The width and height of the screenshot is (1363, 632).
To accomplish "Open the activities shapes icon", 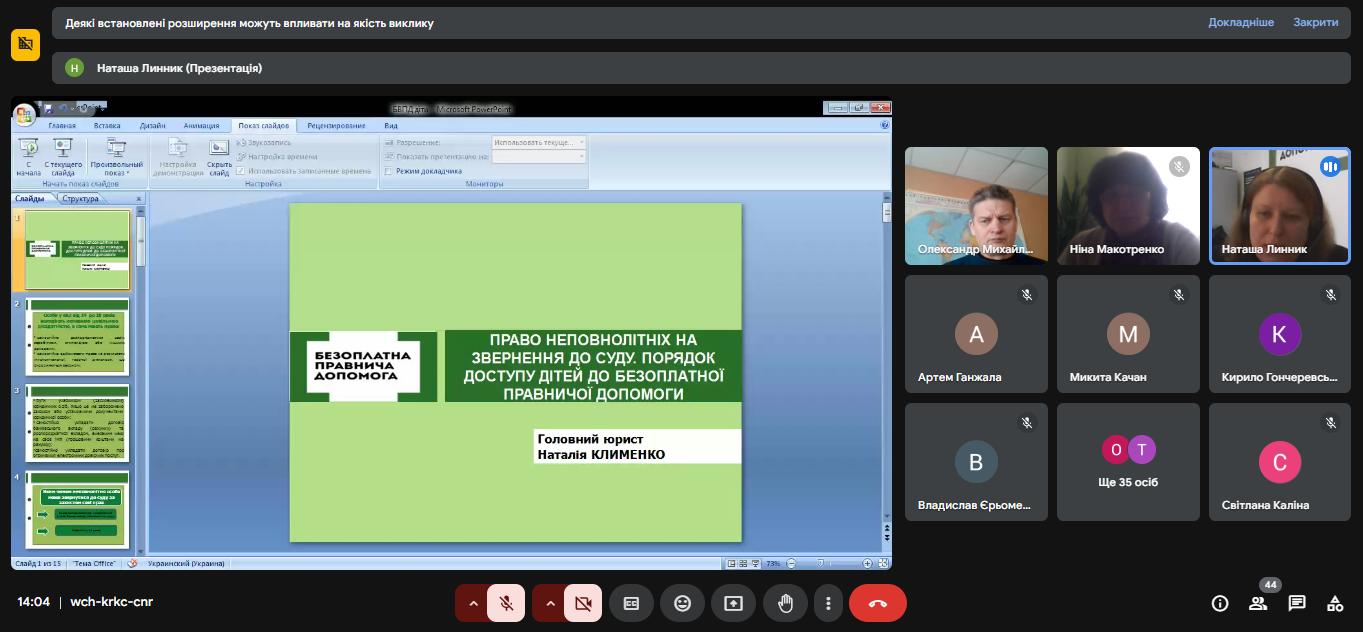I will 1335,603.
